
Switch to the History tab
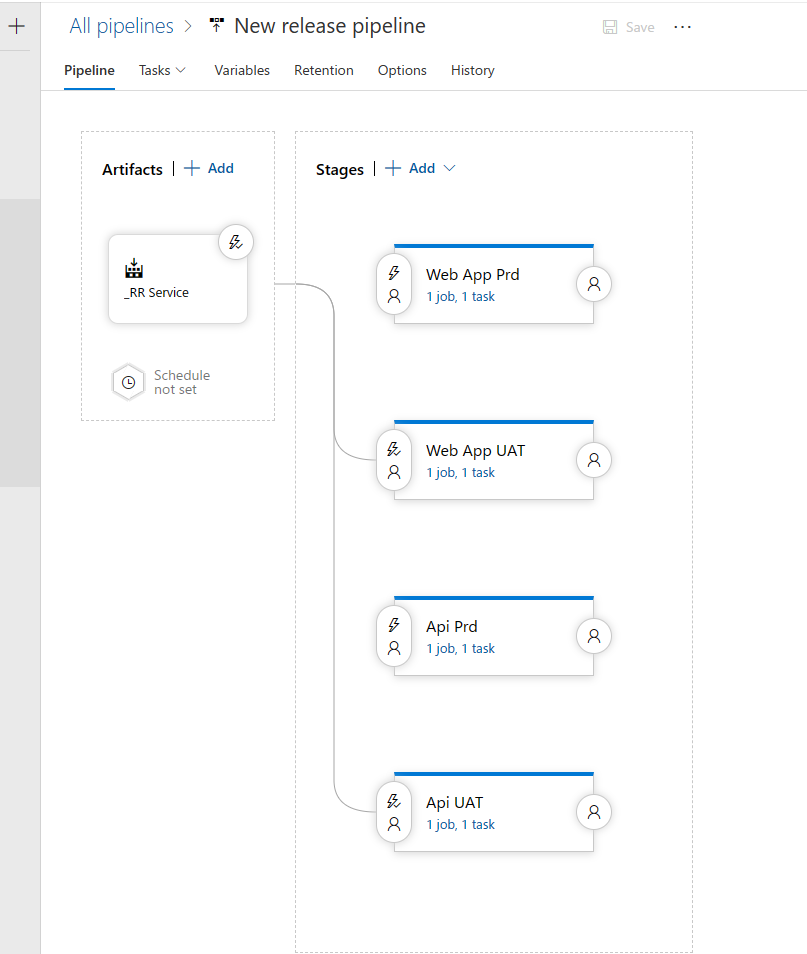472,70
